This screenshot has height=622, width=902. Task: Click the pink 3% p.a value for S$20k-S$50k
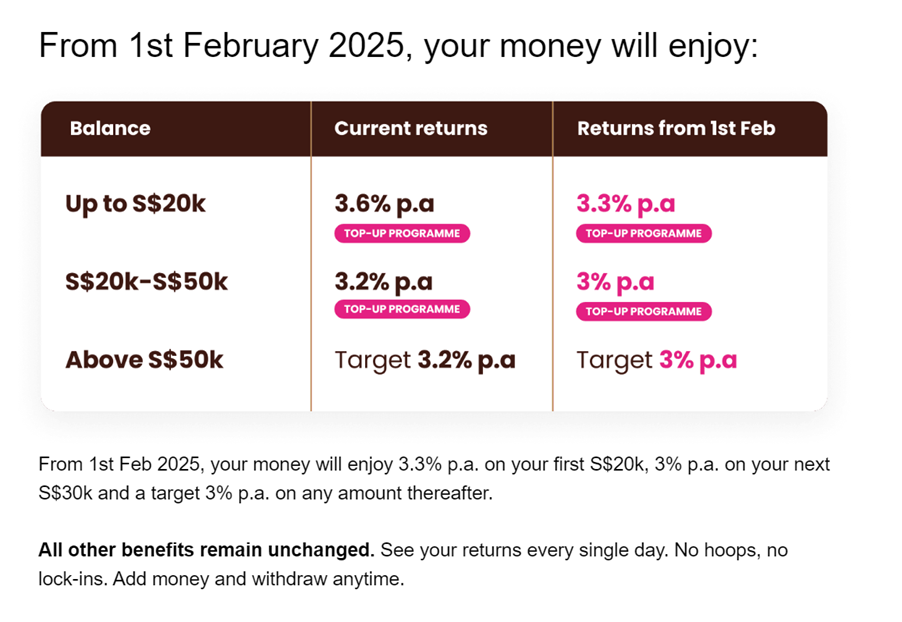click(x=616, y=282)
